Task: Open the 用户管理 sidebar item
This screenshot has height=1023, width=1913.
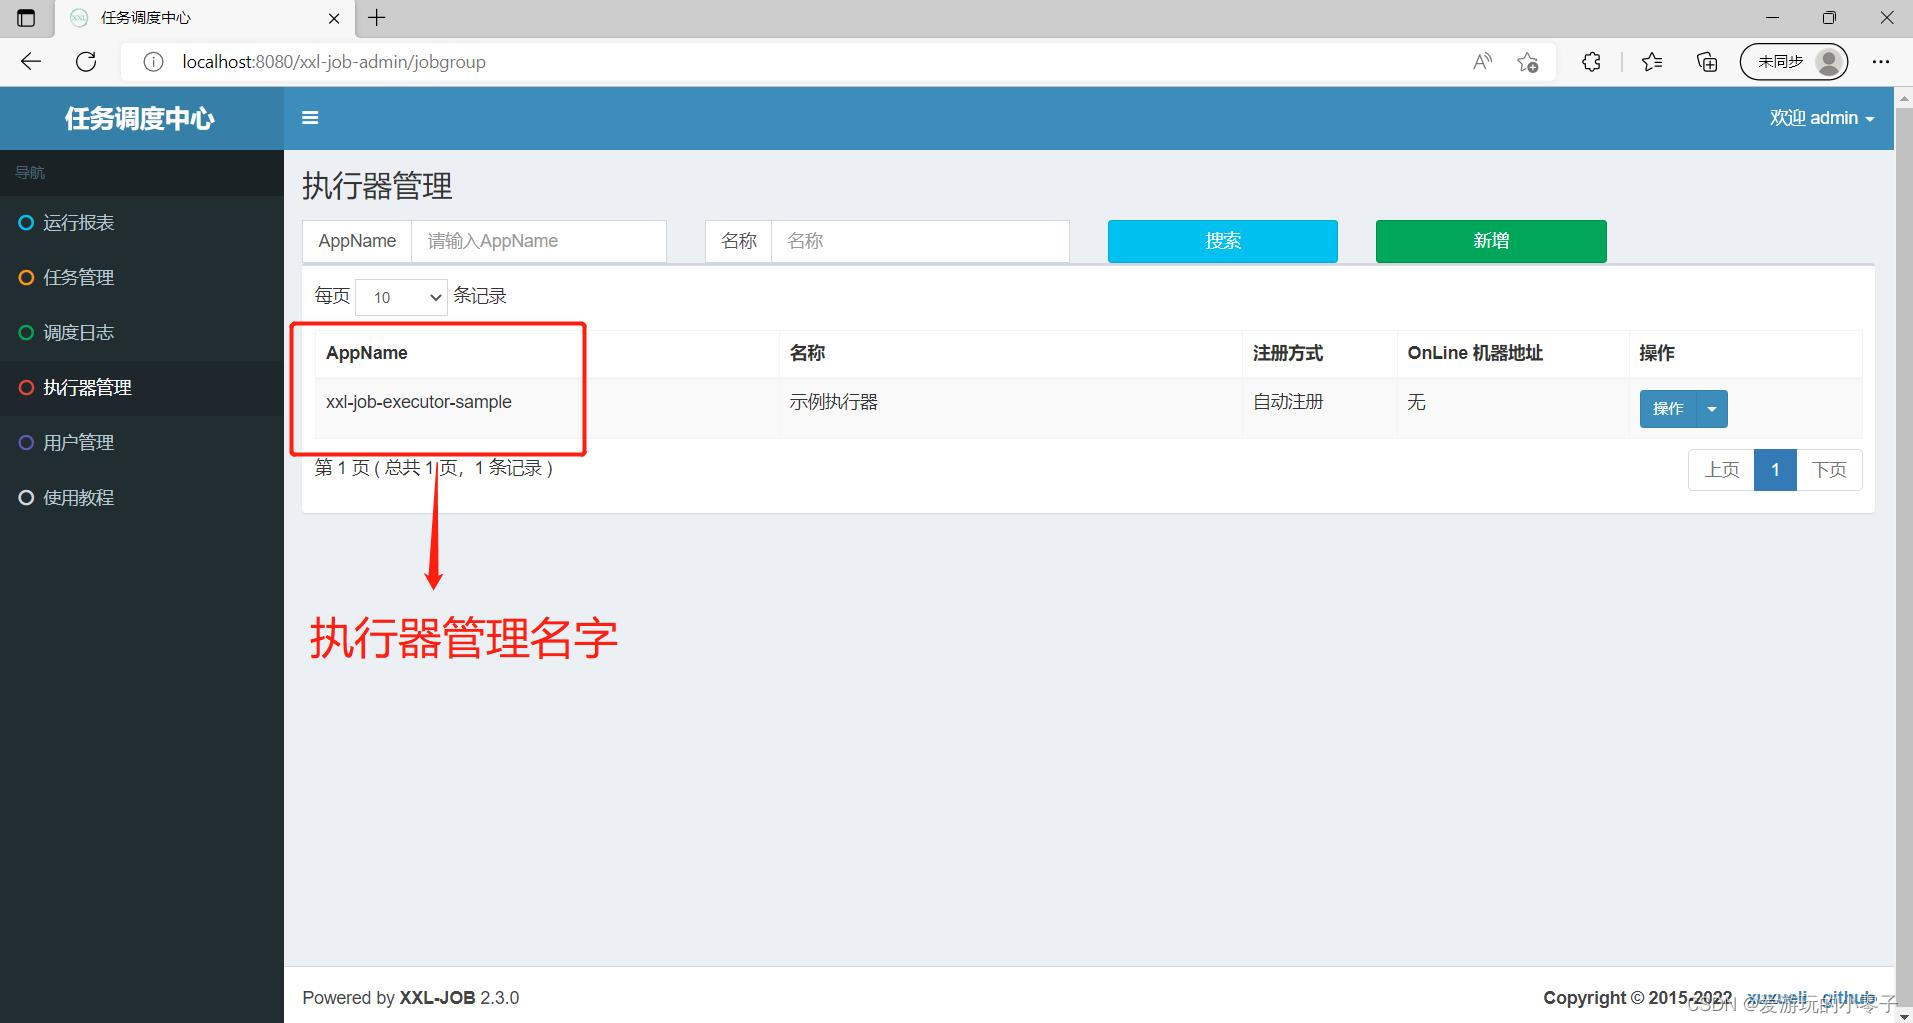Action: 142,443
